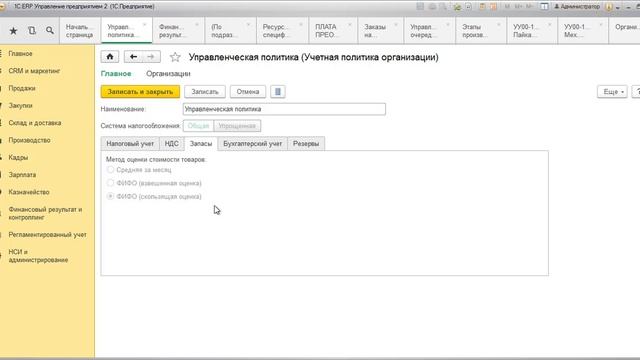
Task: Choose Упрощенная taxation system toggle
Action: [x=237, y=126]
